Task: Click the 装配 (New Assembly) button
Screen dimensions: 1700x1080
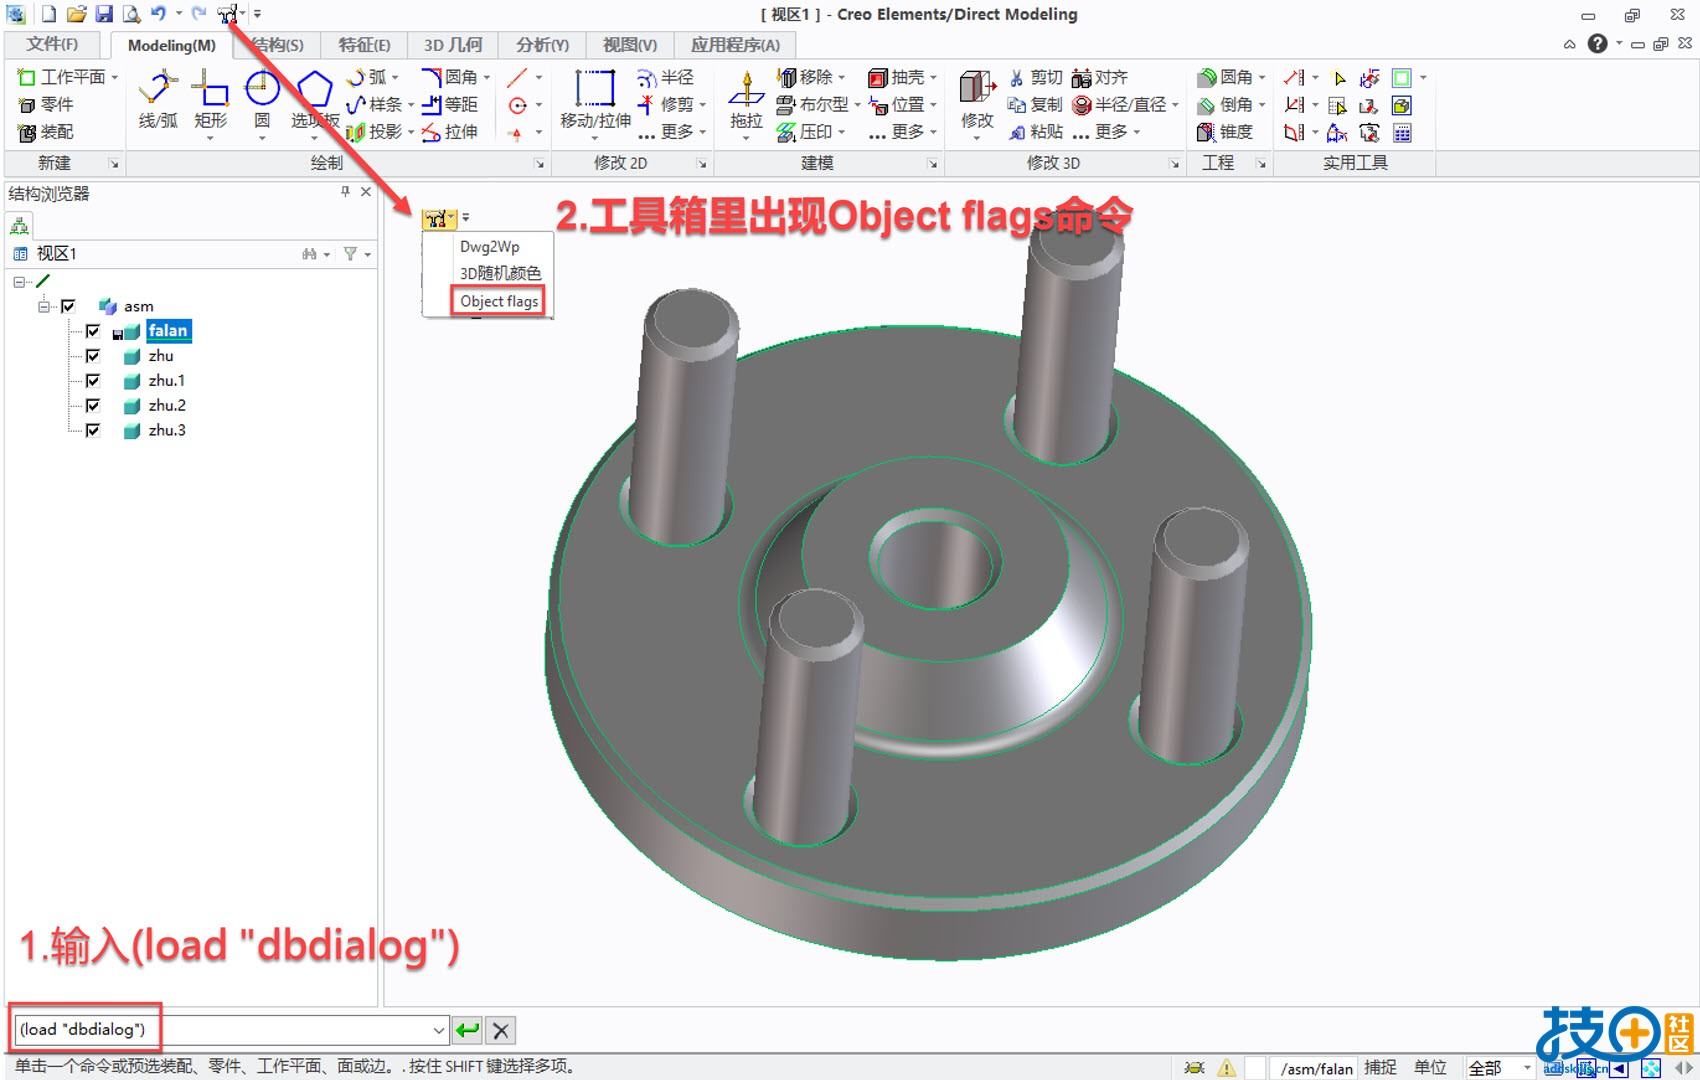Action: point(46,132)
